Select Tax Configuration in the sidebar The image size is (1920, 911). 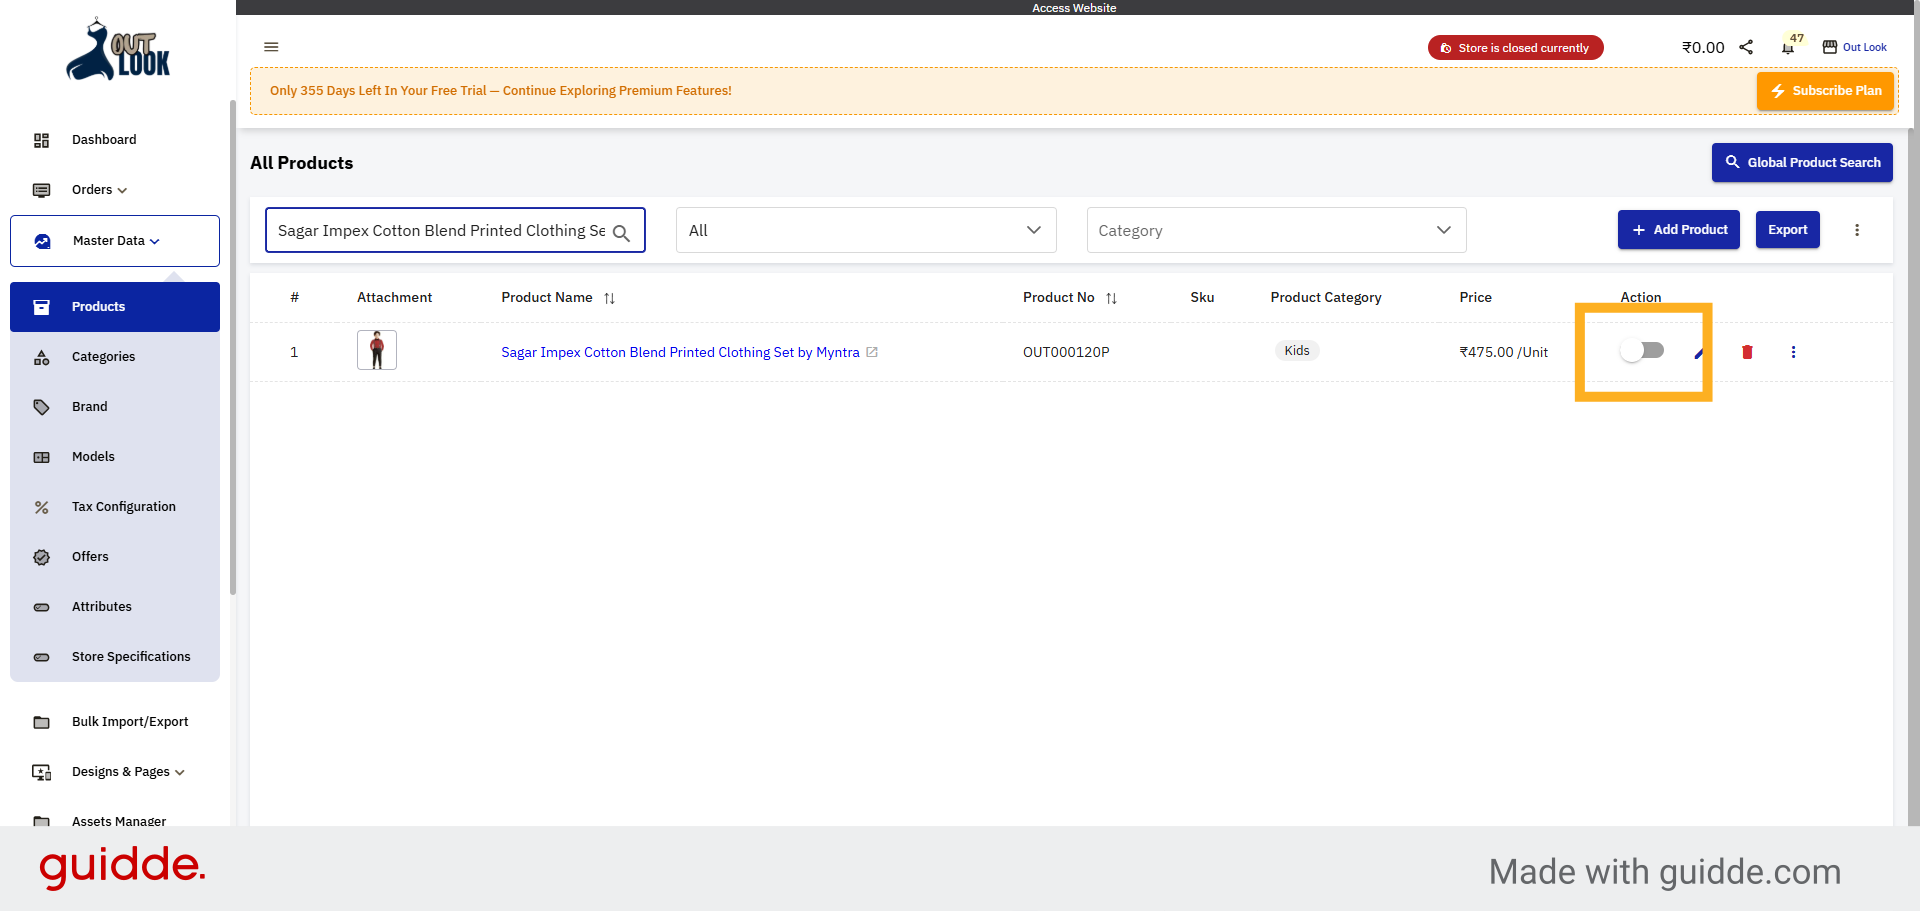(115, 507)
